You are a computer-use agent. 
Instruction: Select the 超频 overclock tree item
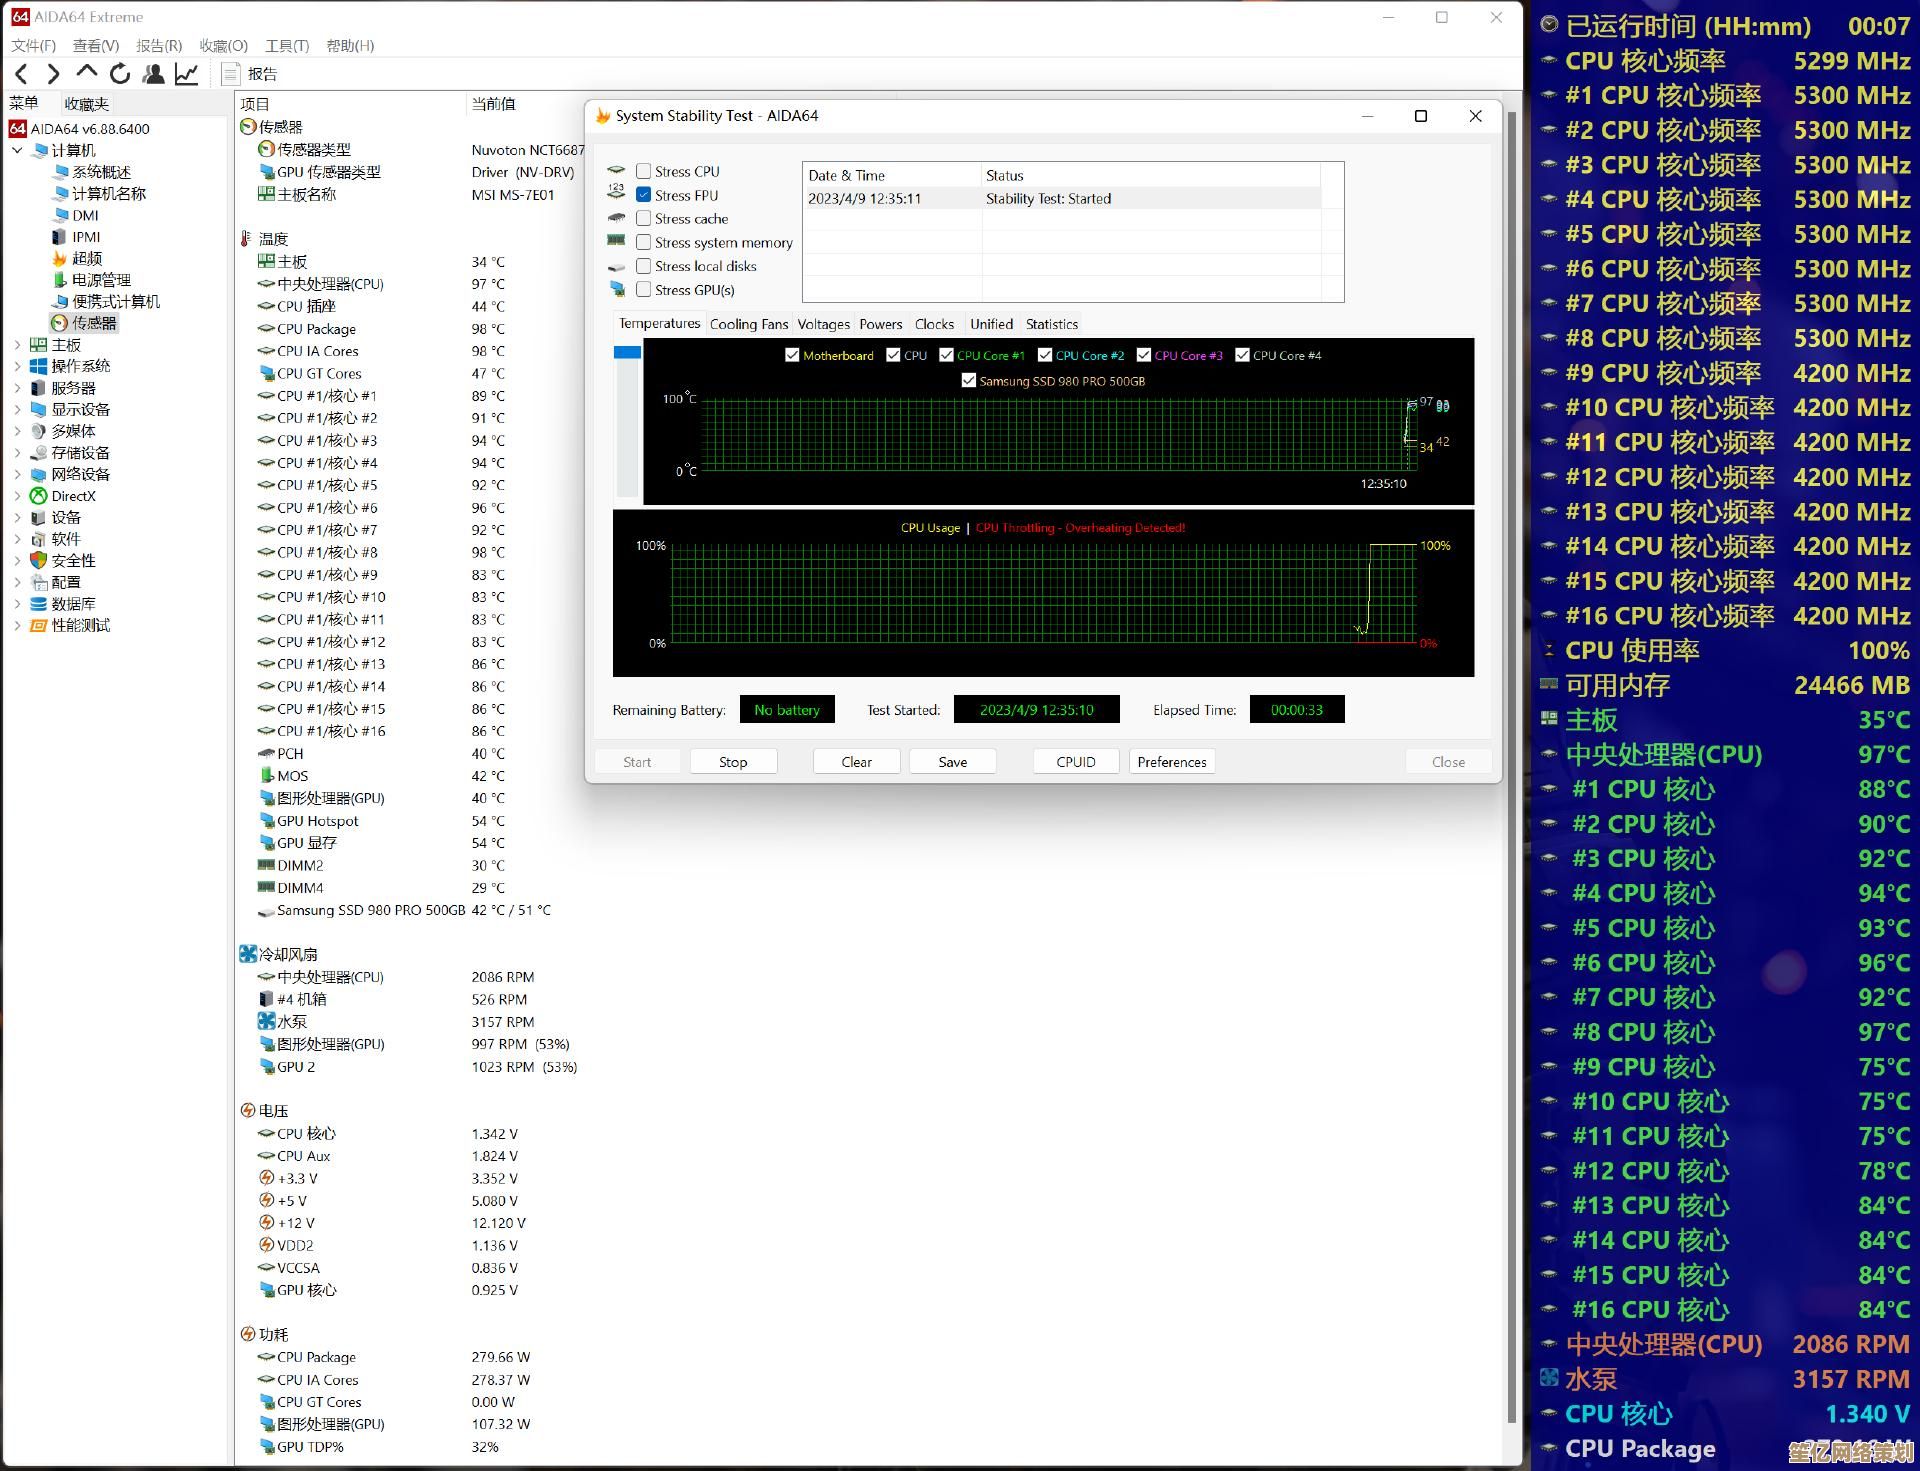click(x=86, y=258)
